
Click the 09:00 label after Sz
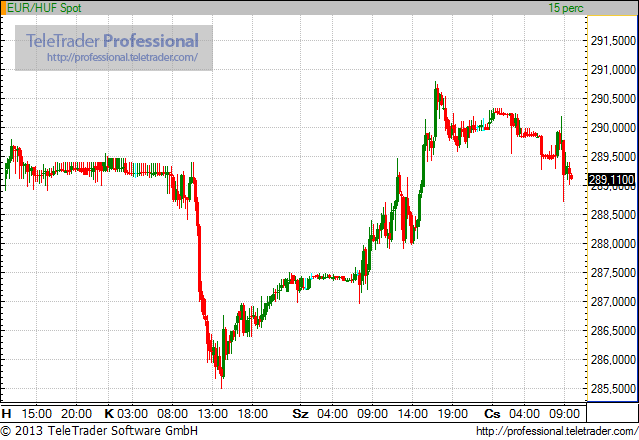point(372,414)
